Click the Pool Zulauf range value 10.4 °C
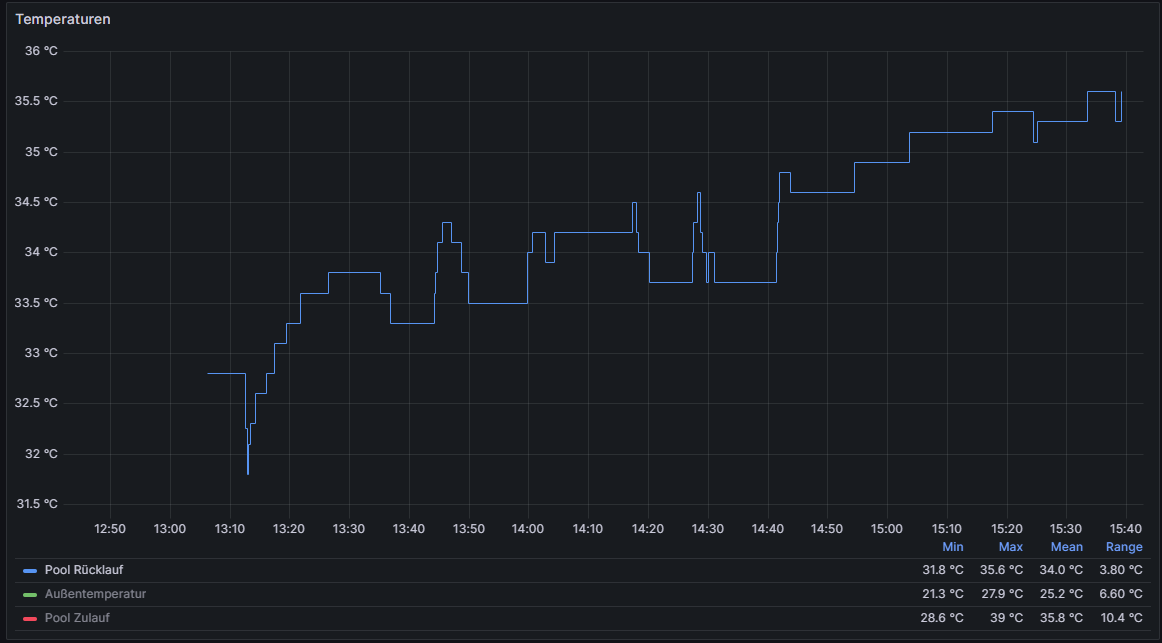 1121,618
